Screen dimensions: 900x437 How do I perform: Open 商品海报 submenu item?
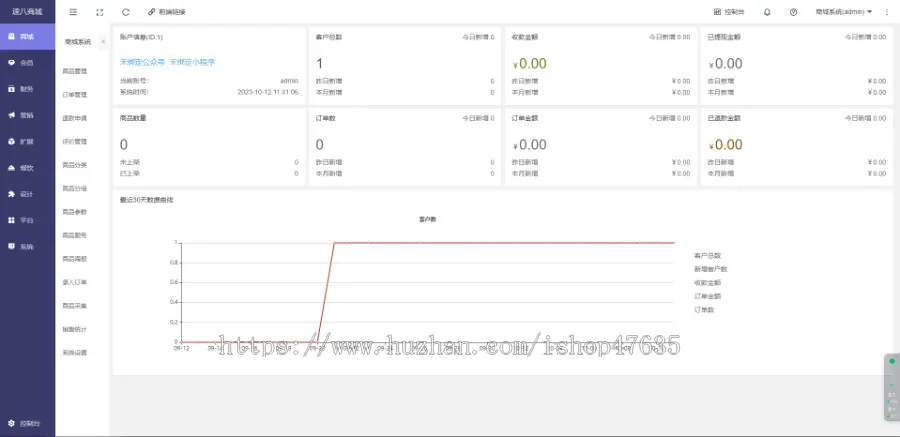click(x=75, y=259)
